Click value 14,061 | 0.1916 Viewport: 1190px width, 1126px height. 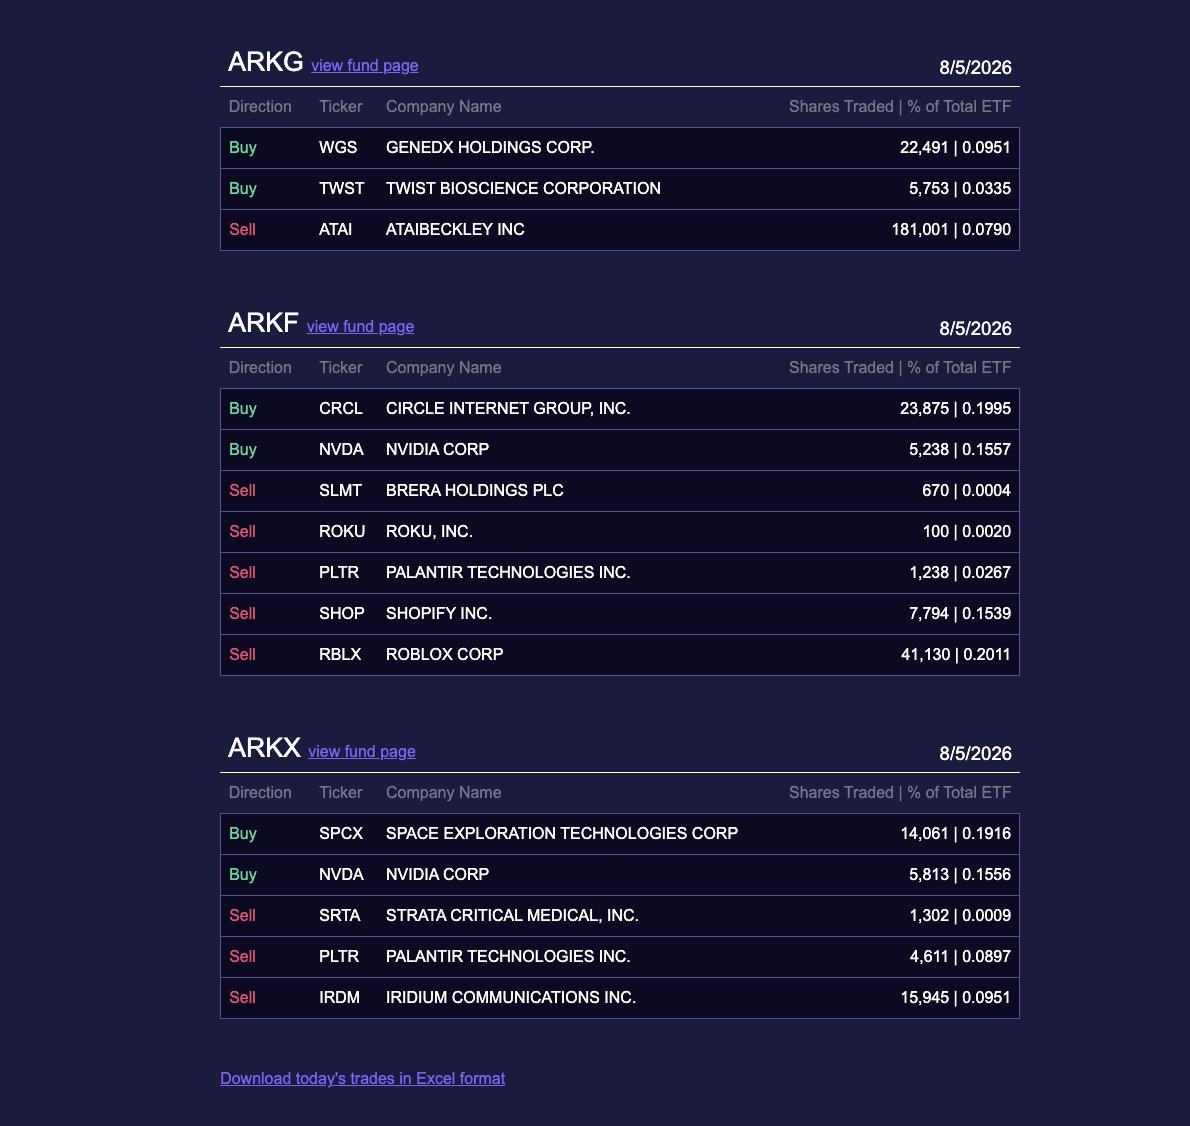(x=955, y=833)
